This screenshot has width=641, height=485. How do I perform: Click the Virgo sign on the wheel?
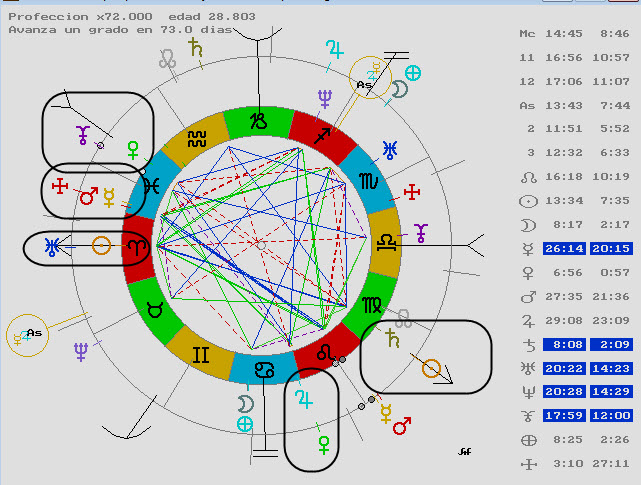[x=369, y=306]
